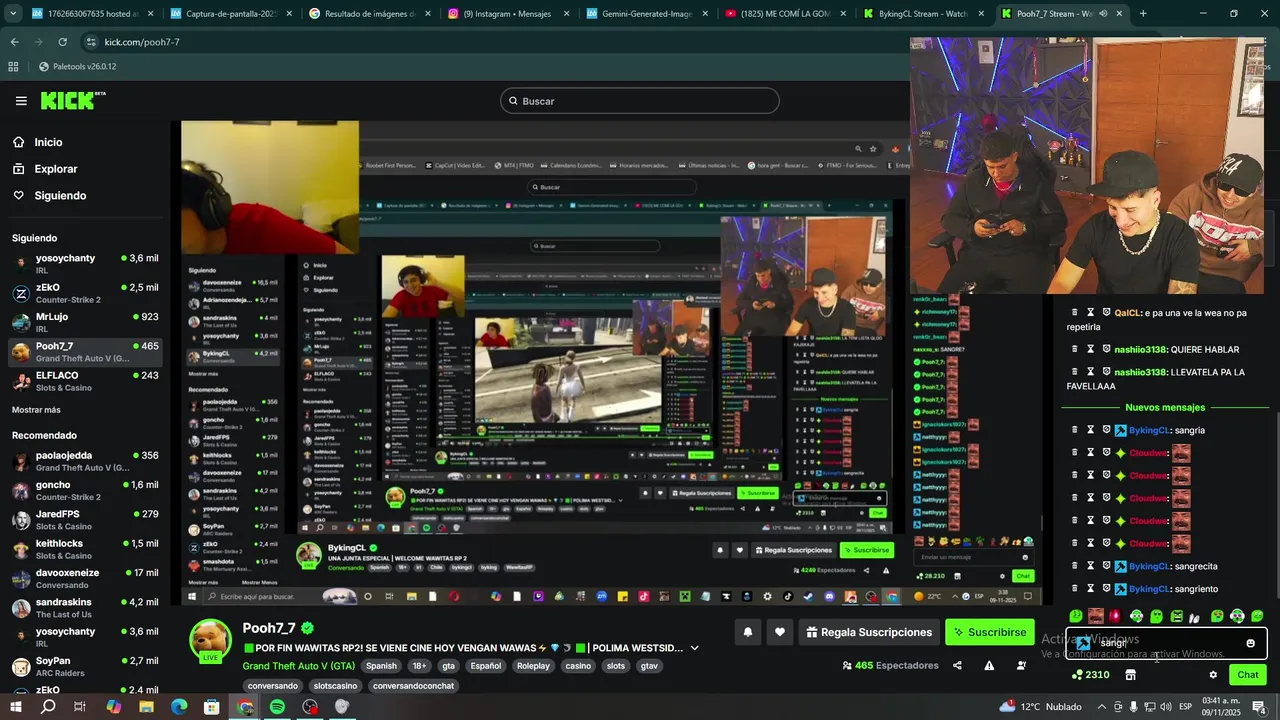
Task: Click hourglass icon on BykingCL sangriento message
Action: pos(1091,589)
